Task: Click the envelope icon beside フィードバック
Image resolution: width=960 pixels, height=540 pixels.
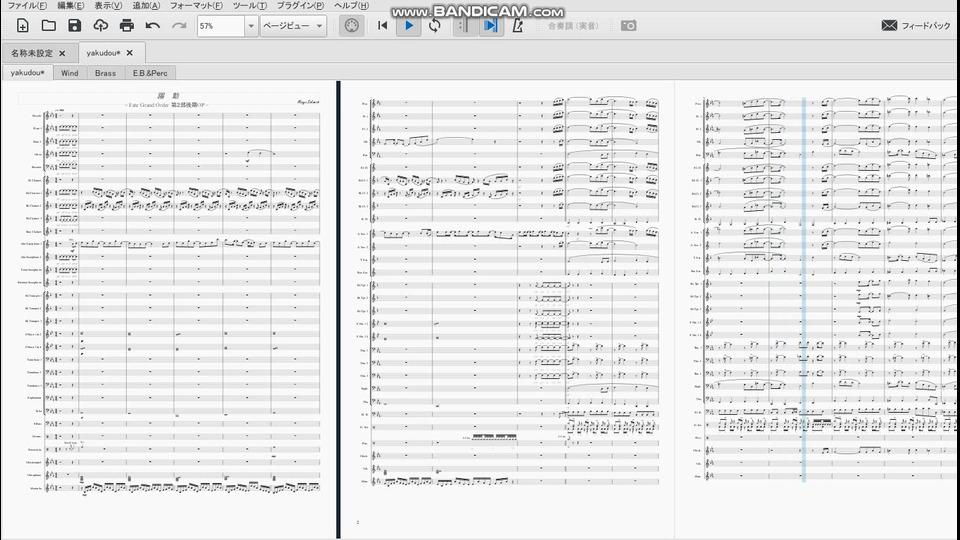Action: pyautogui.click(x=889, y=26)
